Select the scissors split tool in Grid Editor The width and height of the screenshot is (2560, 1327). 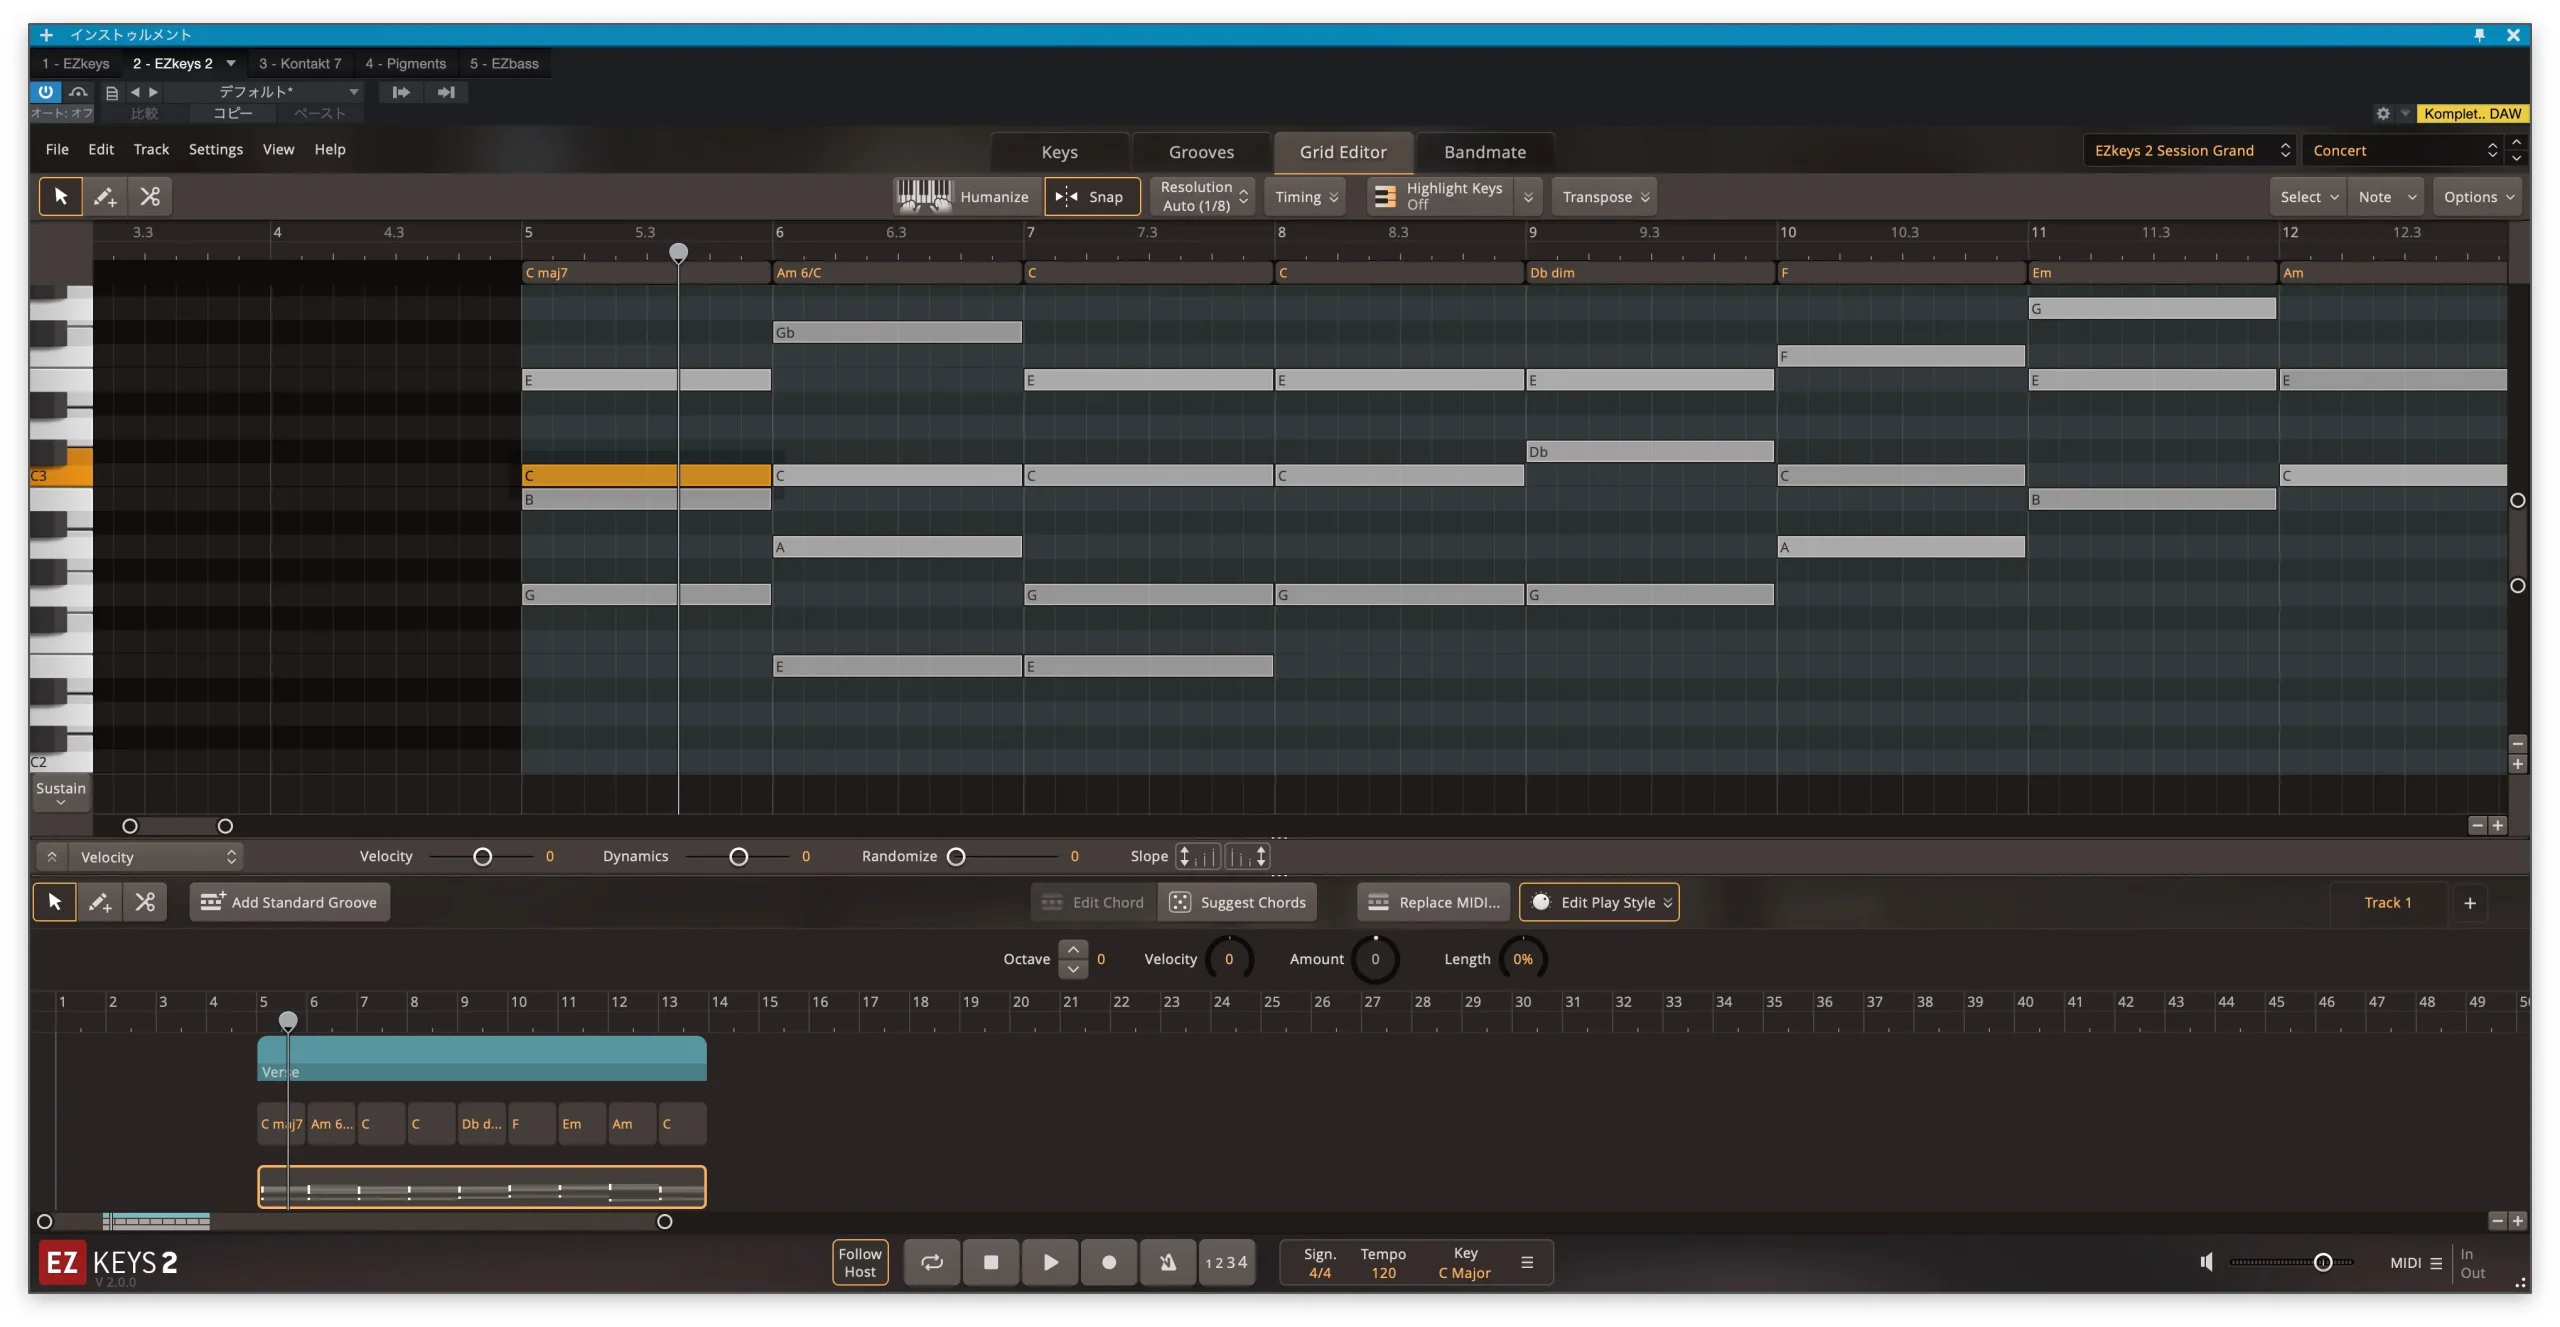150,197
